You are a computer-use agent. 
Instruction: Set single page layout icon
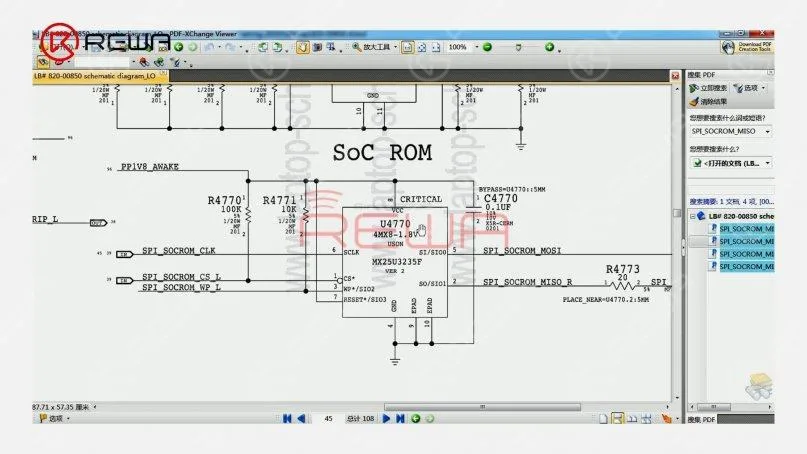coord(603,419)
